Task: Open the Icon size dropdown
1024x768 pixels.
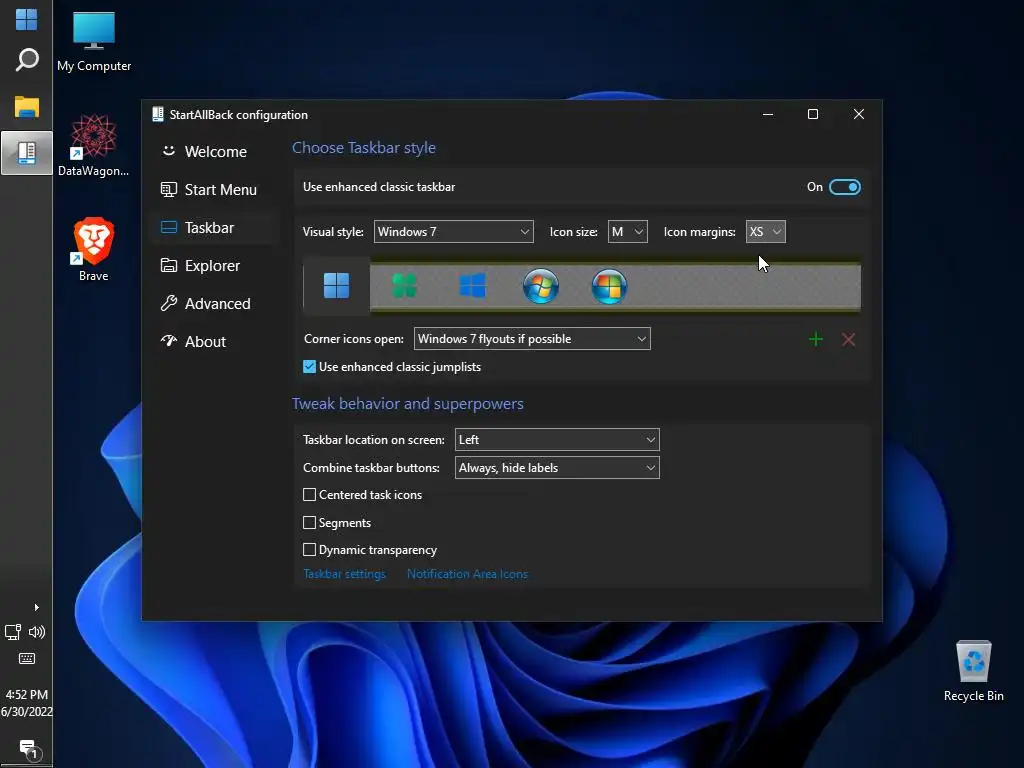Action: click(628, 232)
